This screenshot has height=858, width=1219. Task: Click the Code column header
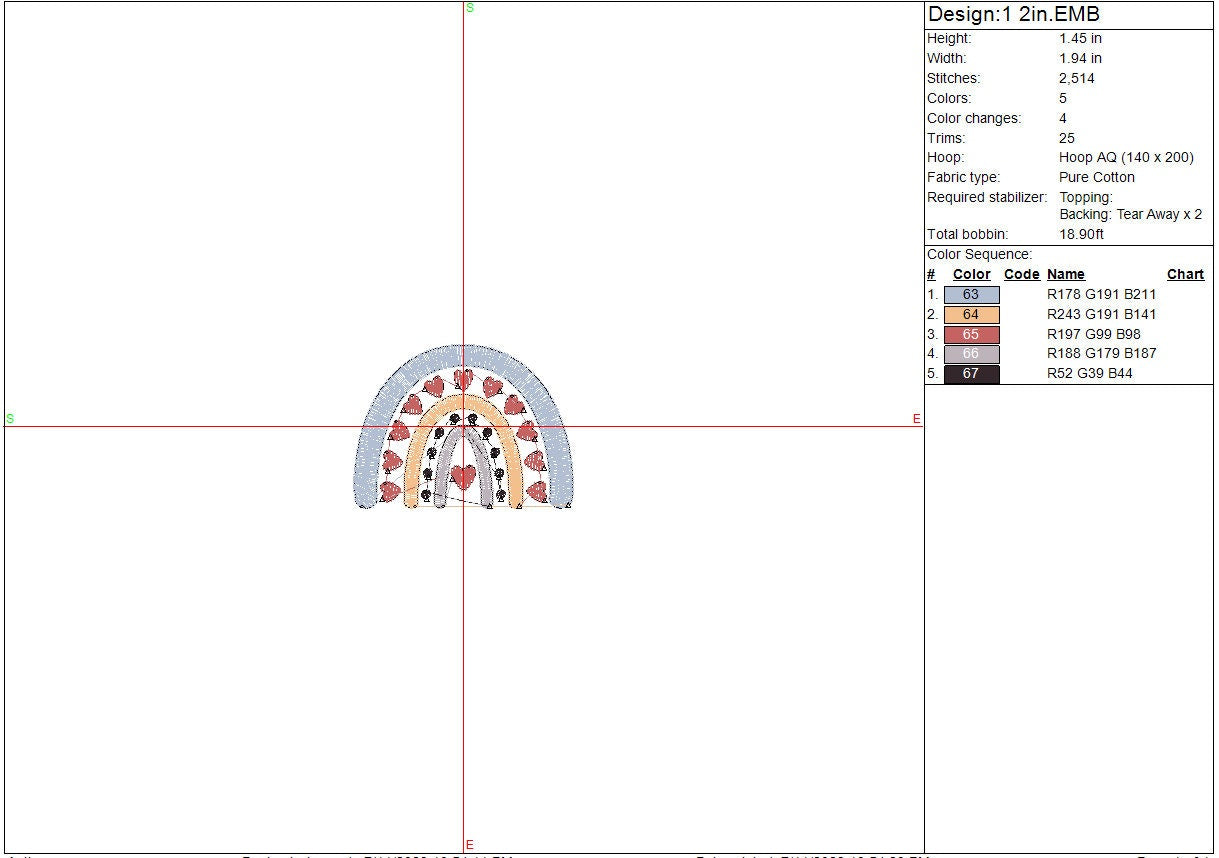1021,274
